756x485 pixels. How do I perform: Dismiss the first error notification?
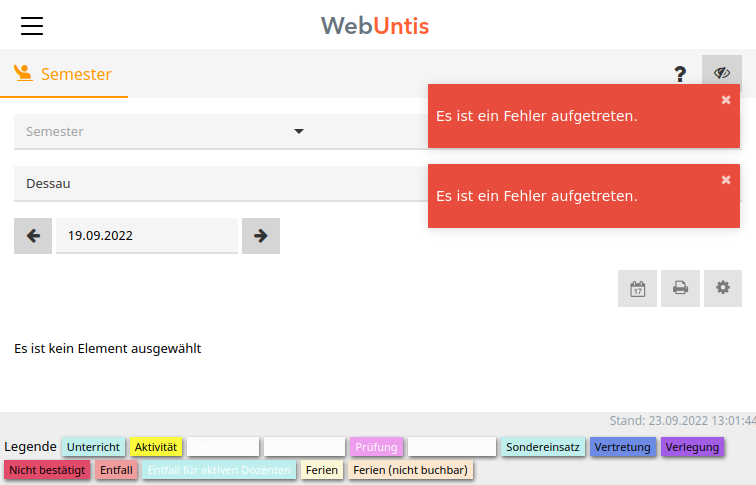[726, 100]
